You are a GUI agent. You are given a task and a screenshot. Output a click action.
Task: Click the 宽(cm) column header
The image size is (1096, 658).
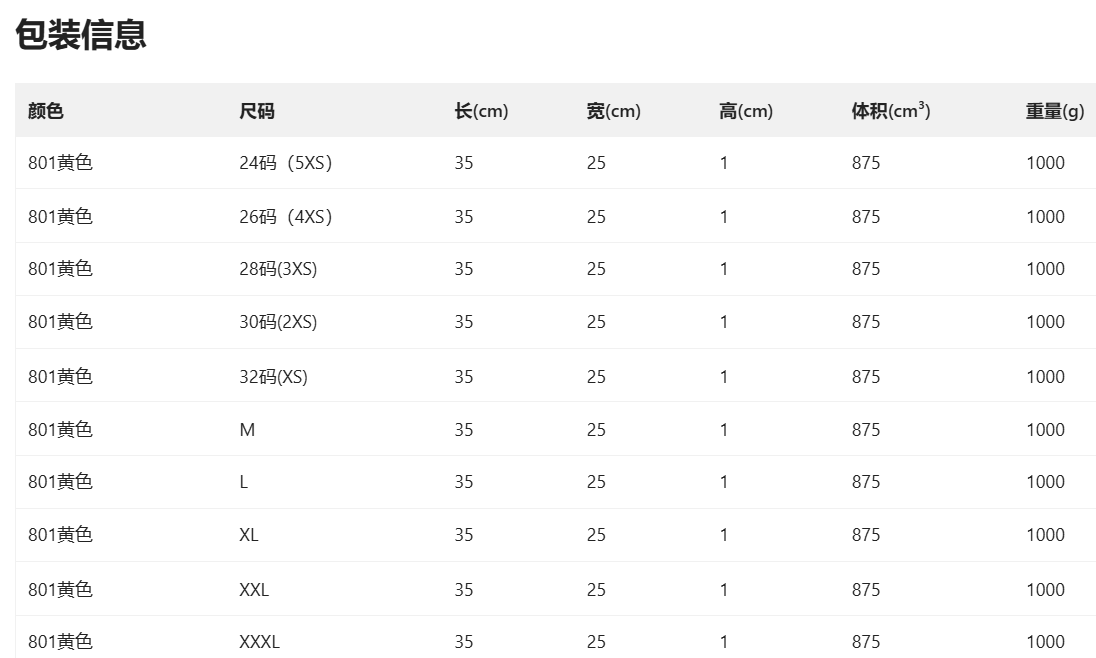tap(613, 111)
